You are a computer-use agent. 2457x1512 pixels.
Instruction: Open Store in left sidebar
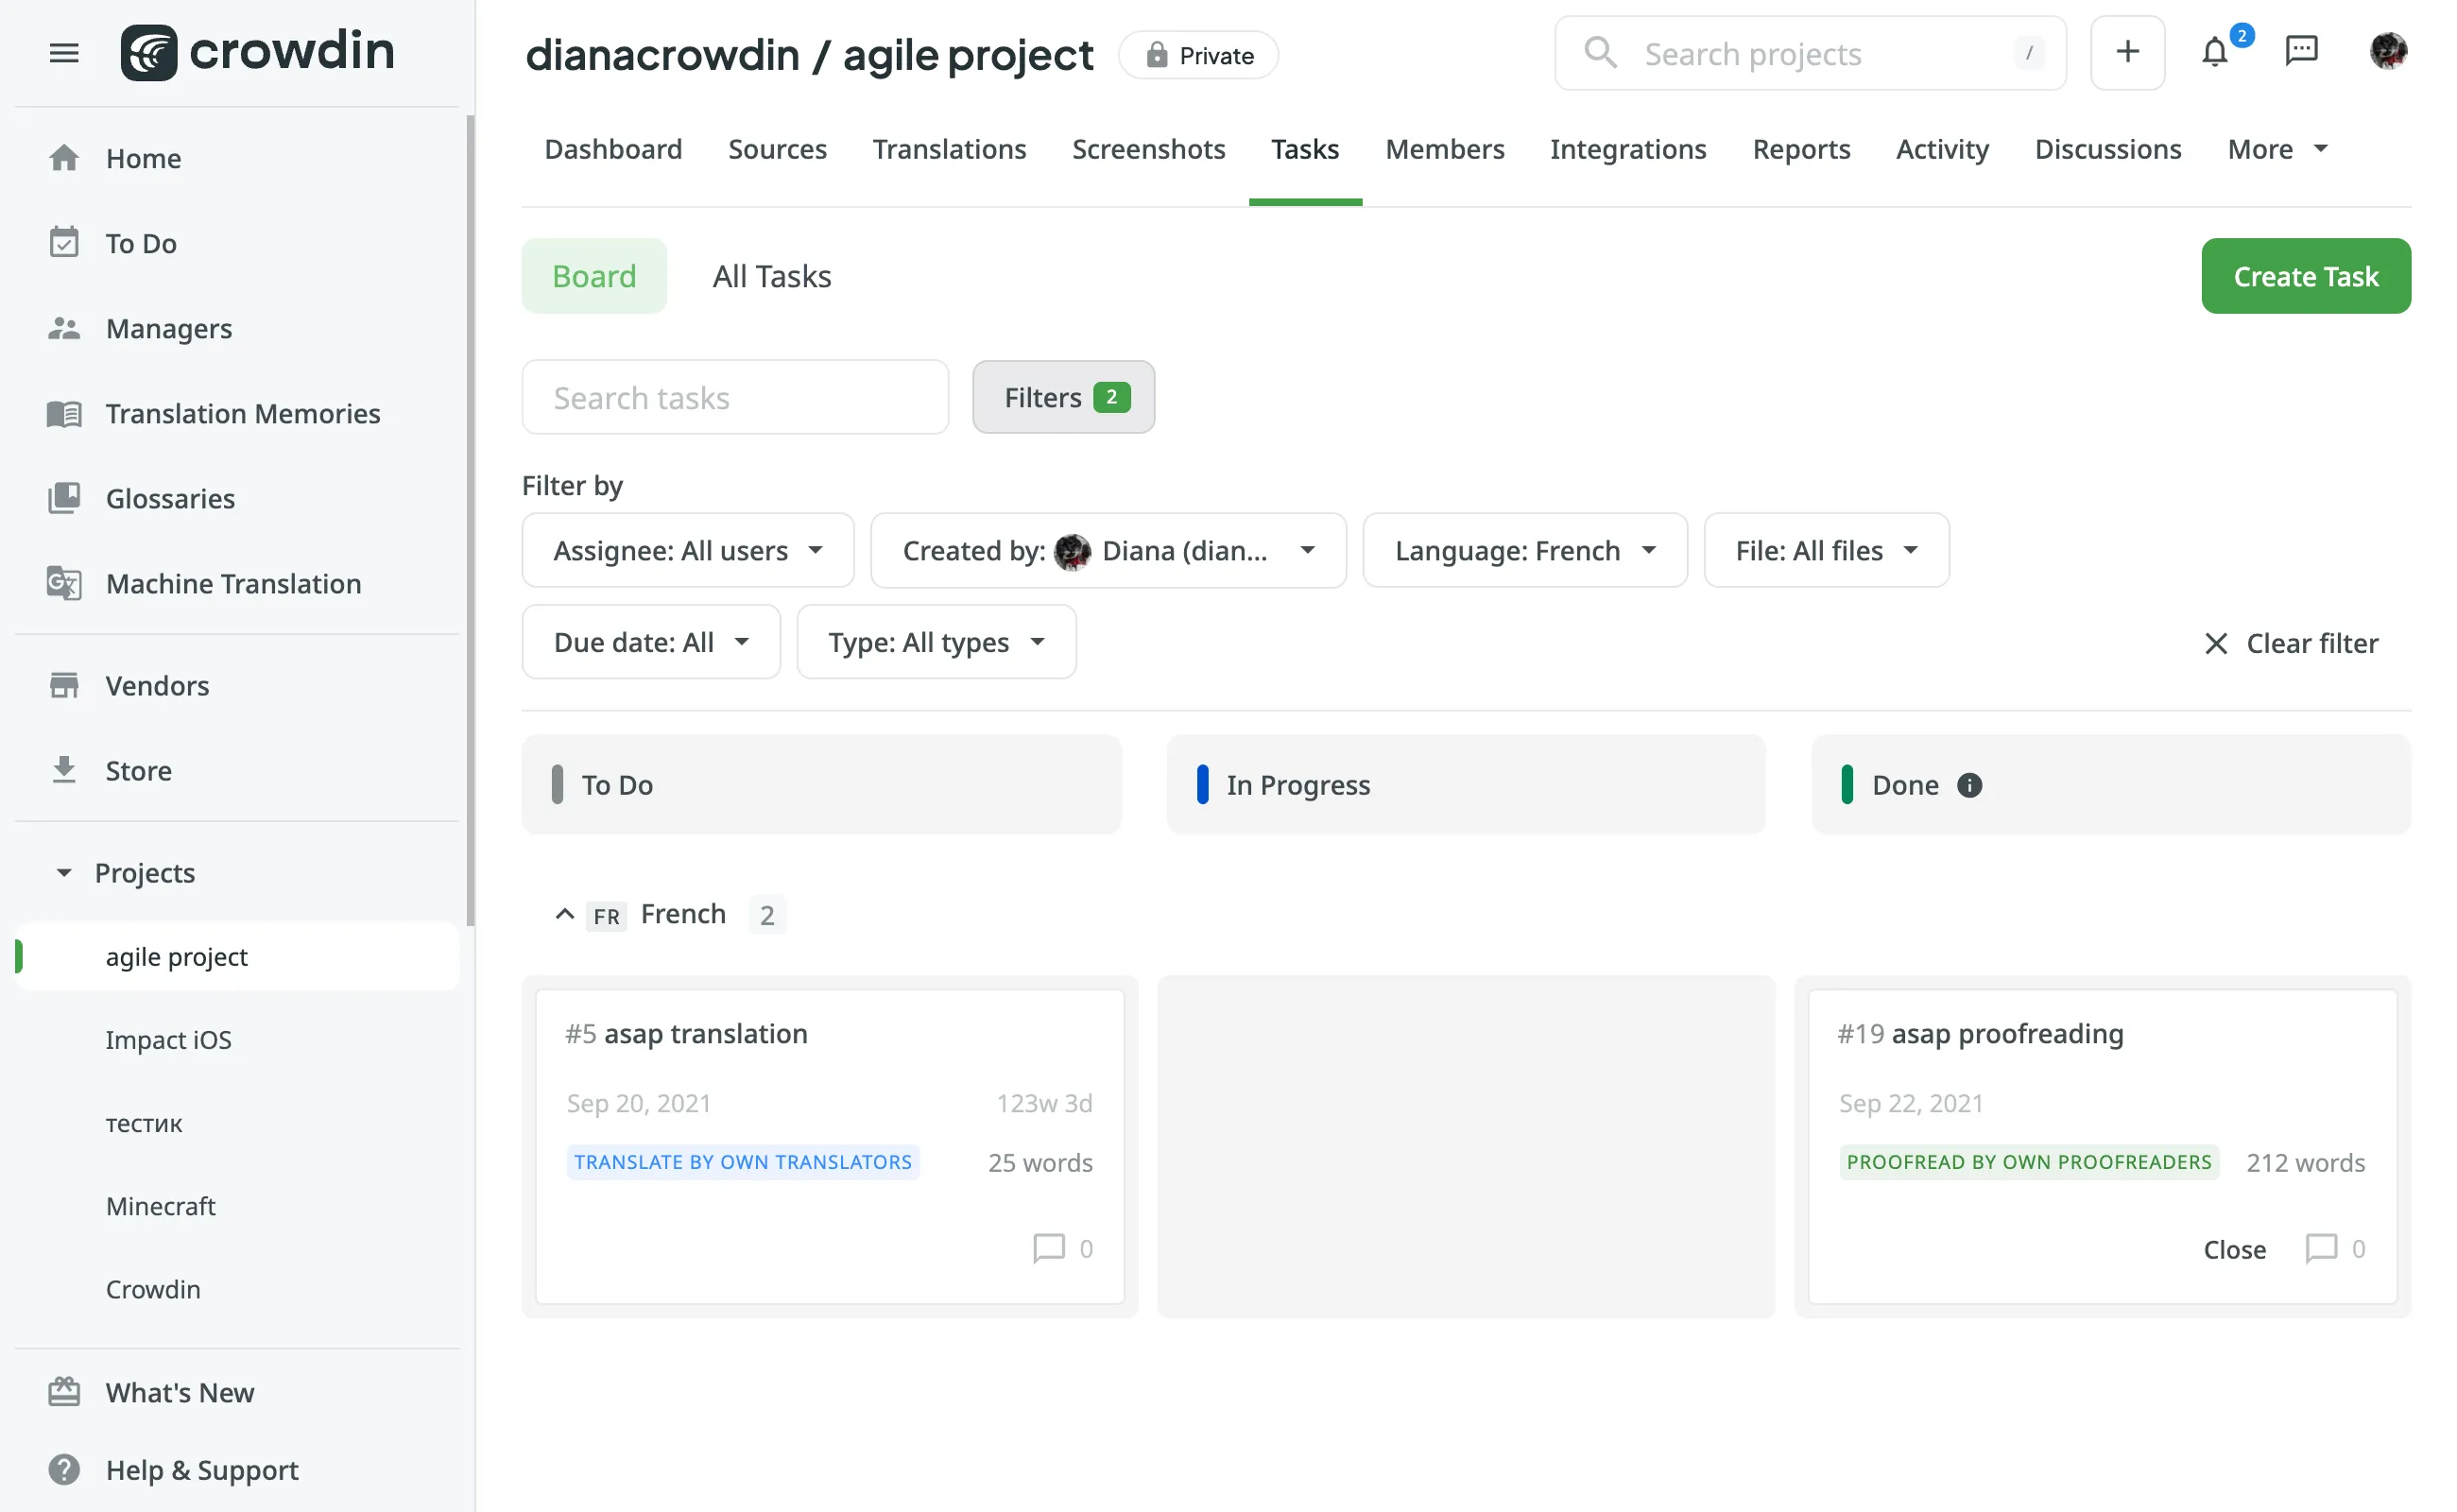point(139,768)
